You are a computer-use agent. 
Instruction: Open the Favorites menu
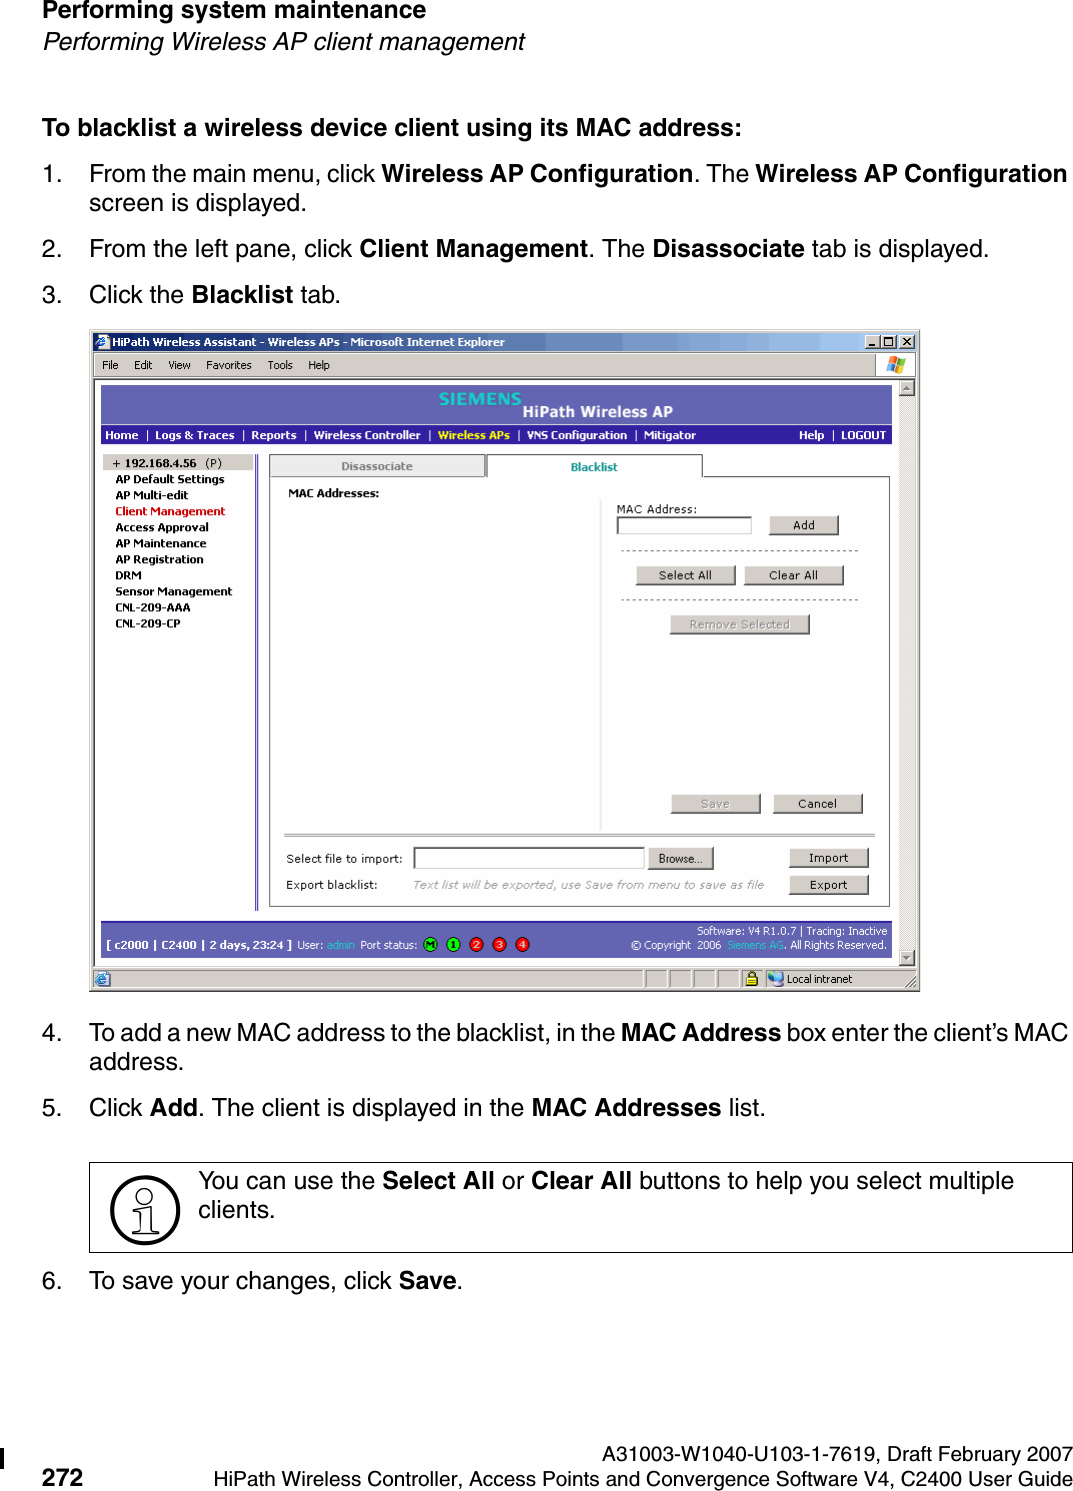pos(229,364)
